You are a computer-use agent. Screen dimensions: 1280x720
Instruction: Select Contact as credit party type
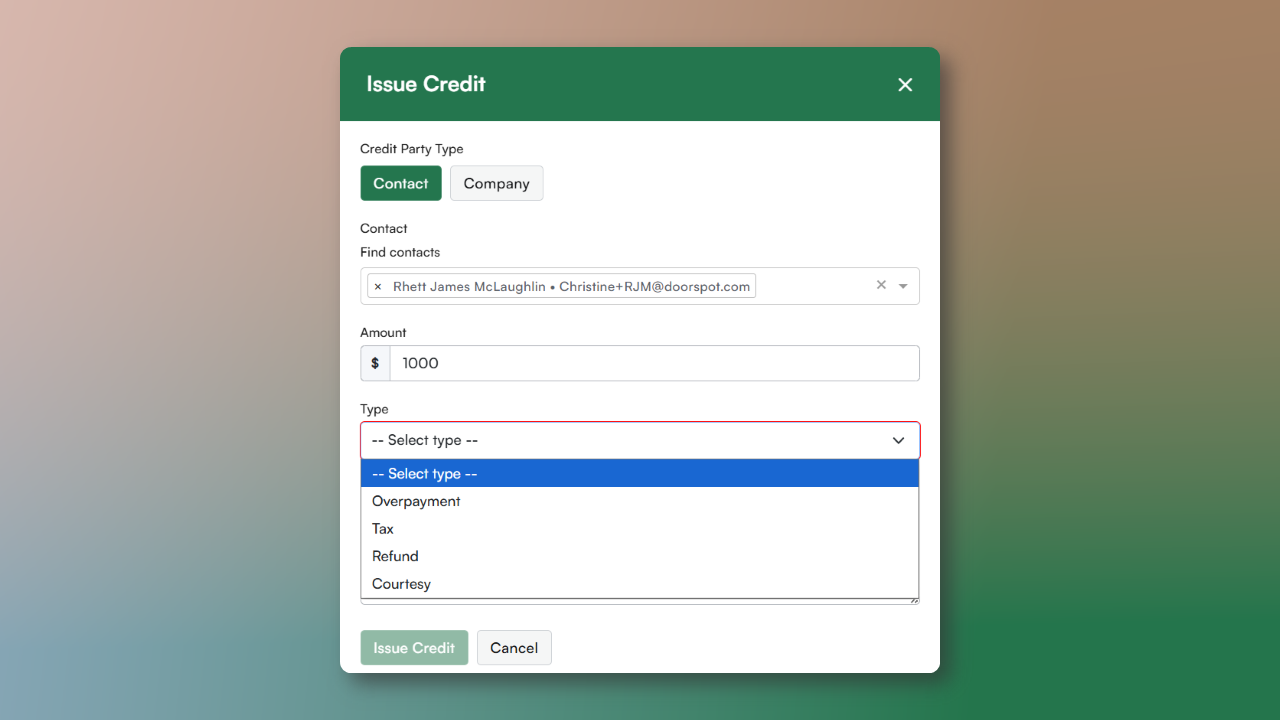tap(401, 183)
